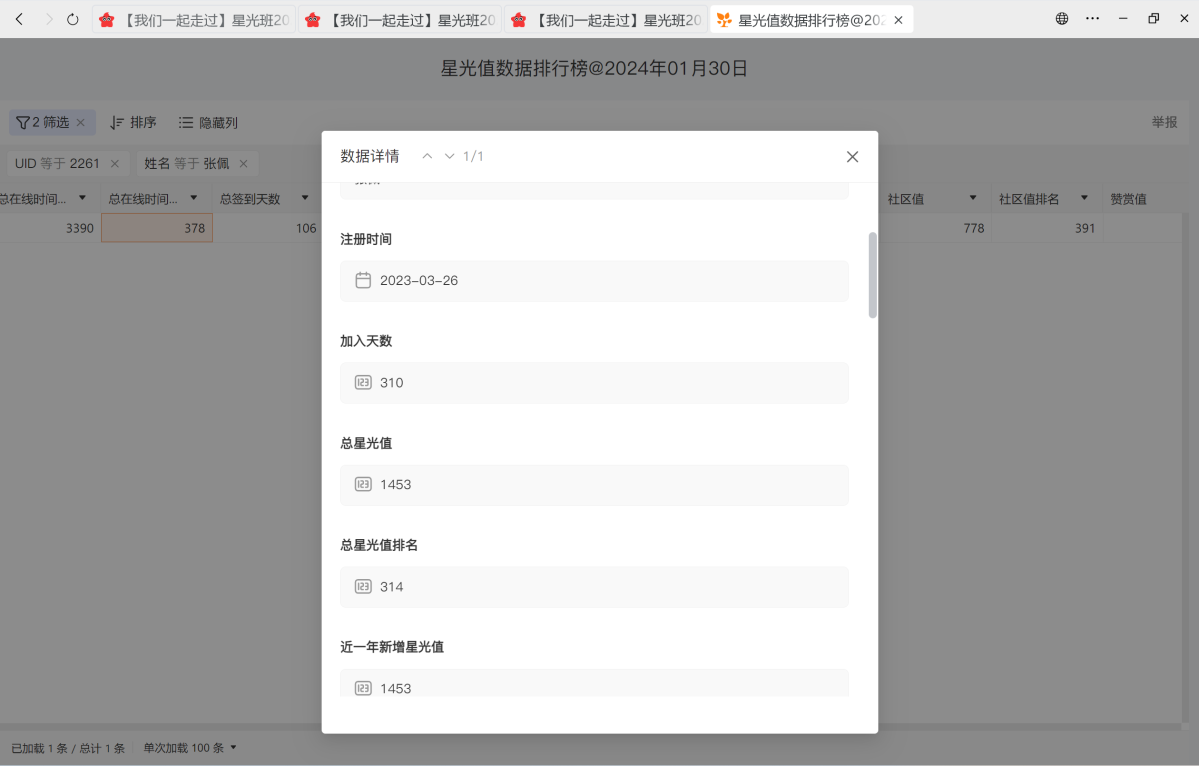Switch to first 我们一起走过 browser tab
The image size is (1199, 766).
194,20
